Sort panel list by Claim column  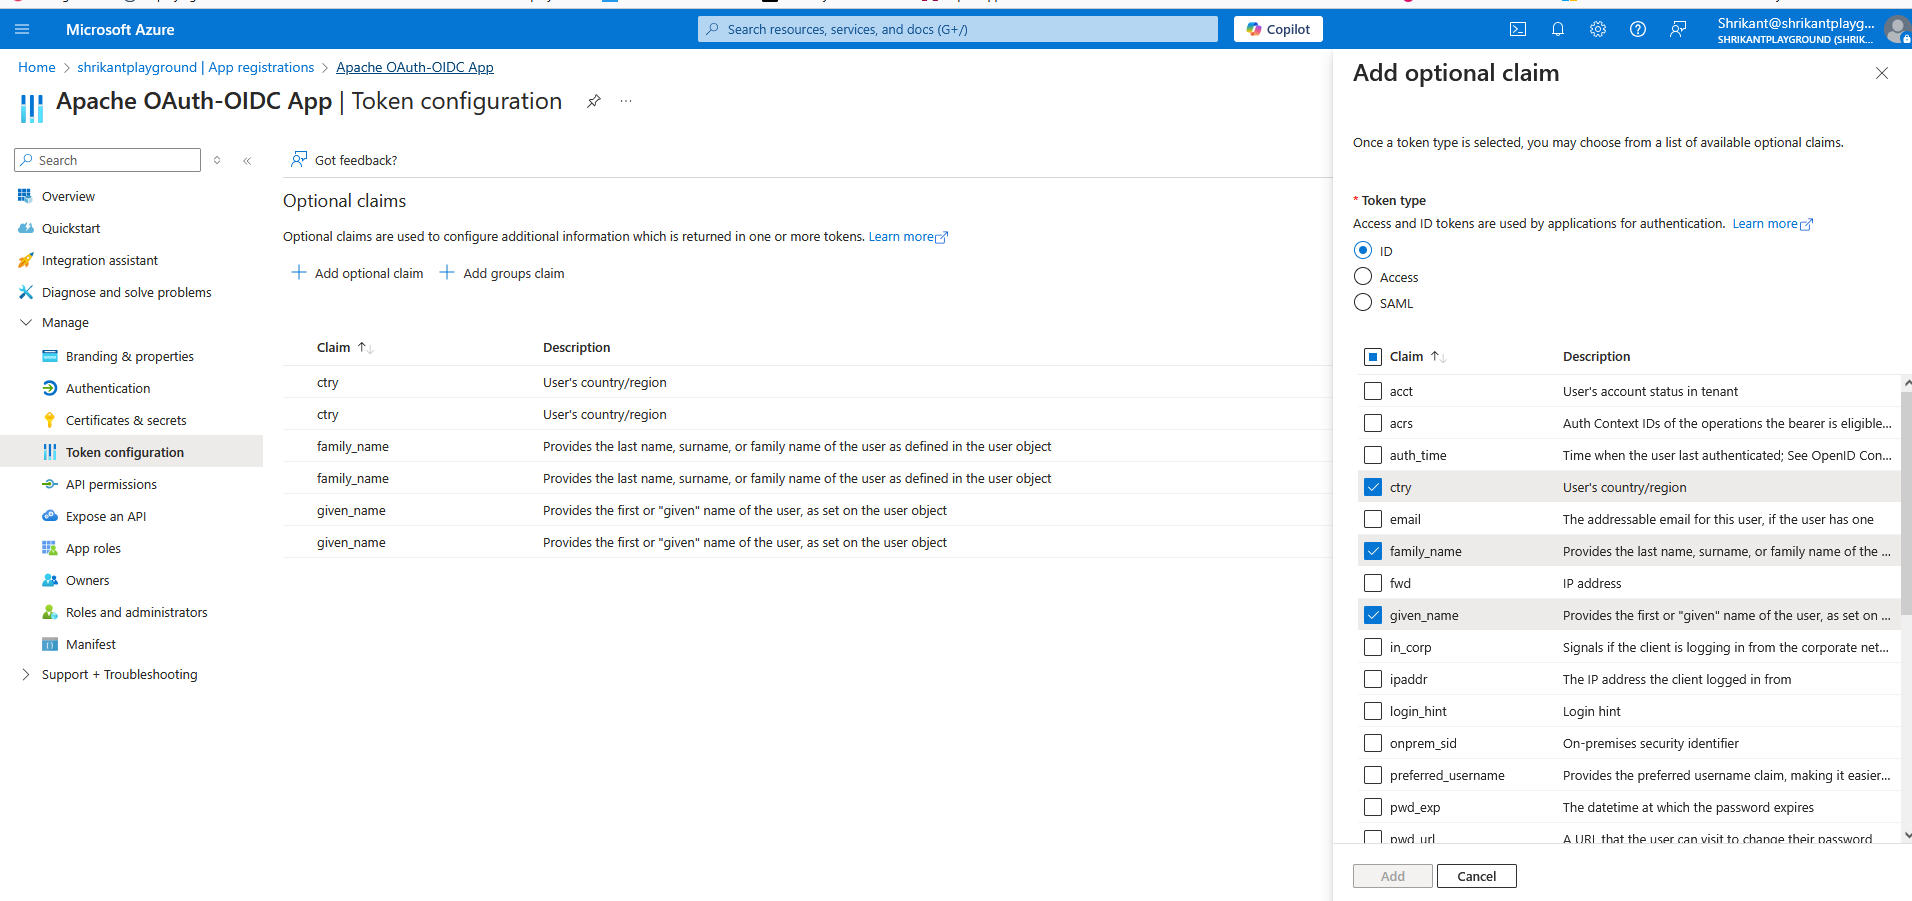pyautogui.click(x=1418, y=356)
